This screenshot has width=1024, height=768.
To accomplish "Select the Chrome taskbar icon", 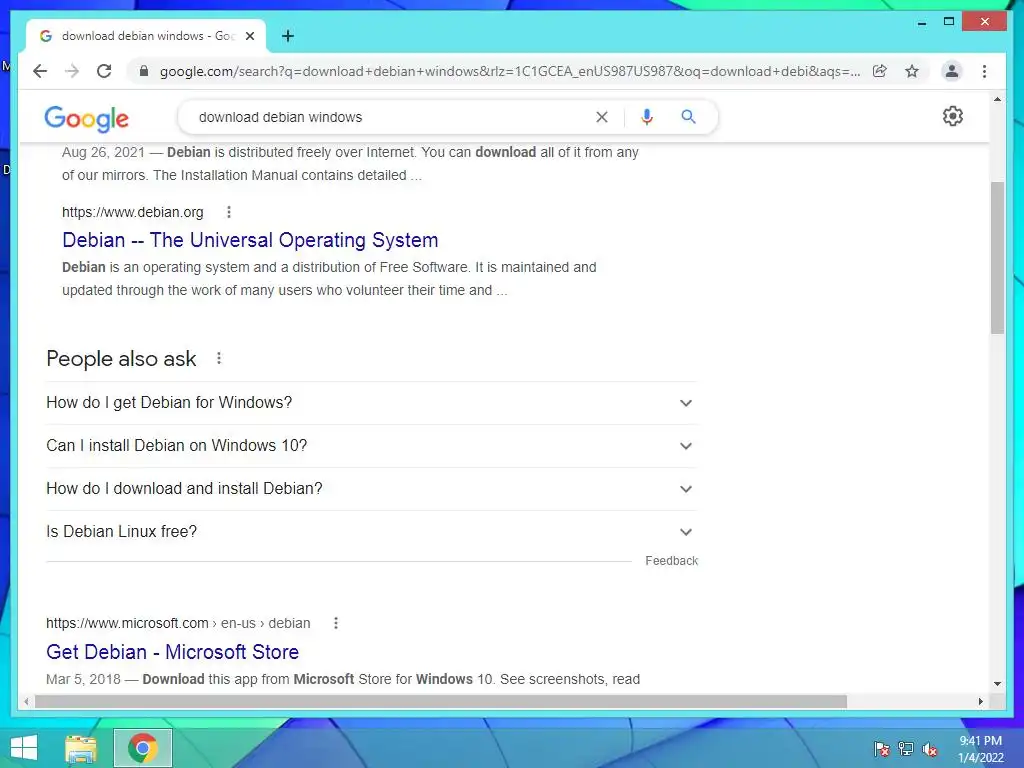I will (x=142, y=748).
